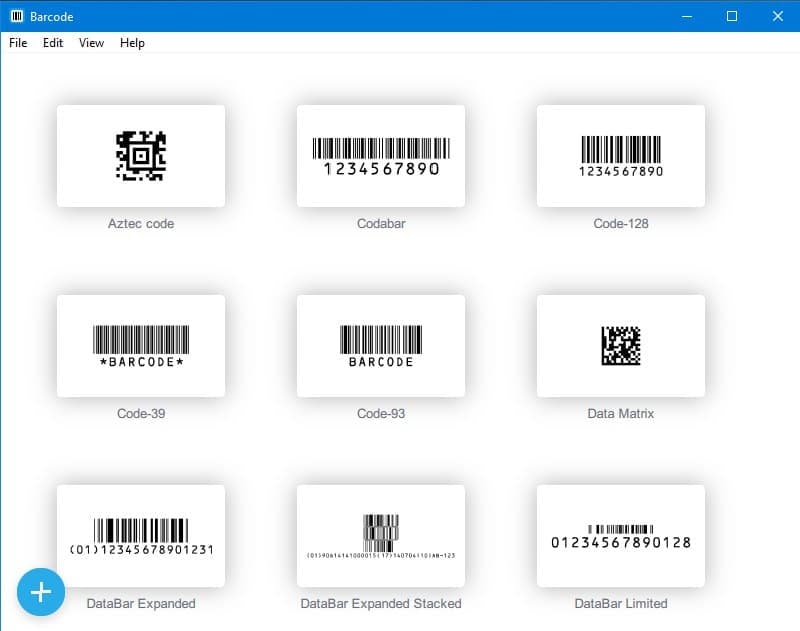Open the DataBar Expanded Stacked tile
The height and width of the screenshot is (631, 800).
click(x=381, y=536)
